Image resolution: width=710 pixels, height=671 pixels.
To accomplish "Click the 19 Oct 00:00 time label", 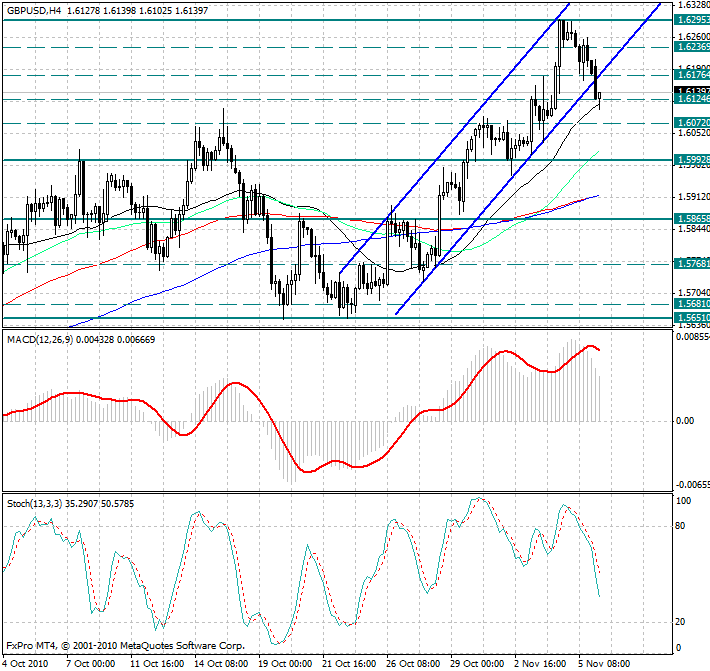I will pyautogui.click(x=285, y=664).
